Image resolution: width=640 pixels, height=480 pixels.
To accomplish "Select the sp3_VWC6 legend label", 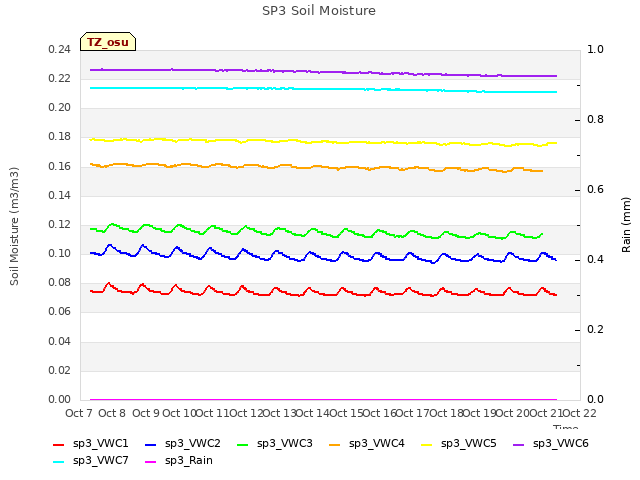I will [x=560, y=444].
